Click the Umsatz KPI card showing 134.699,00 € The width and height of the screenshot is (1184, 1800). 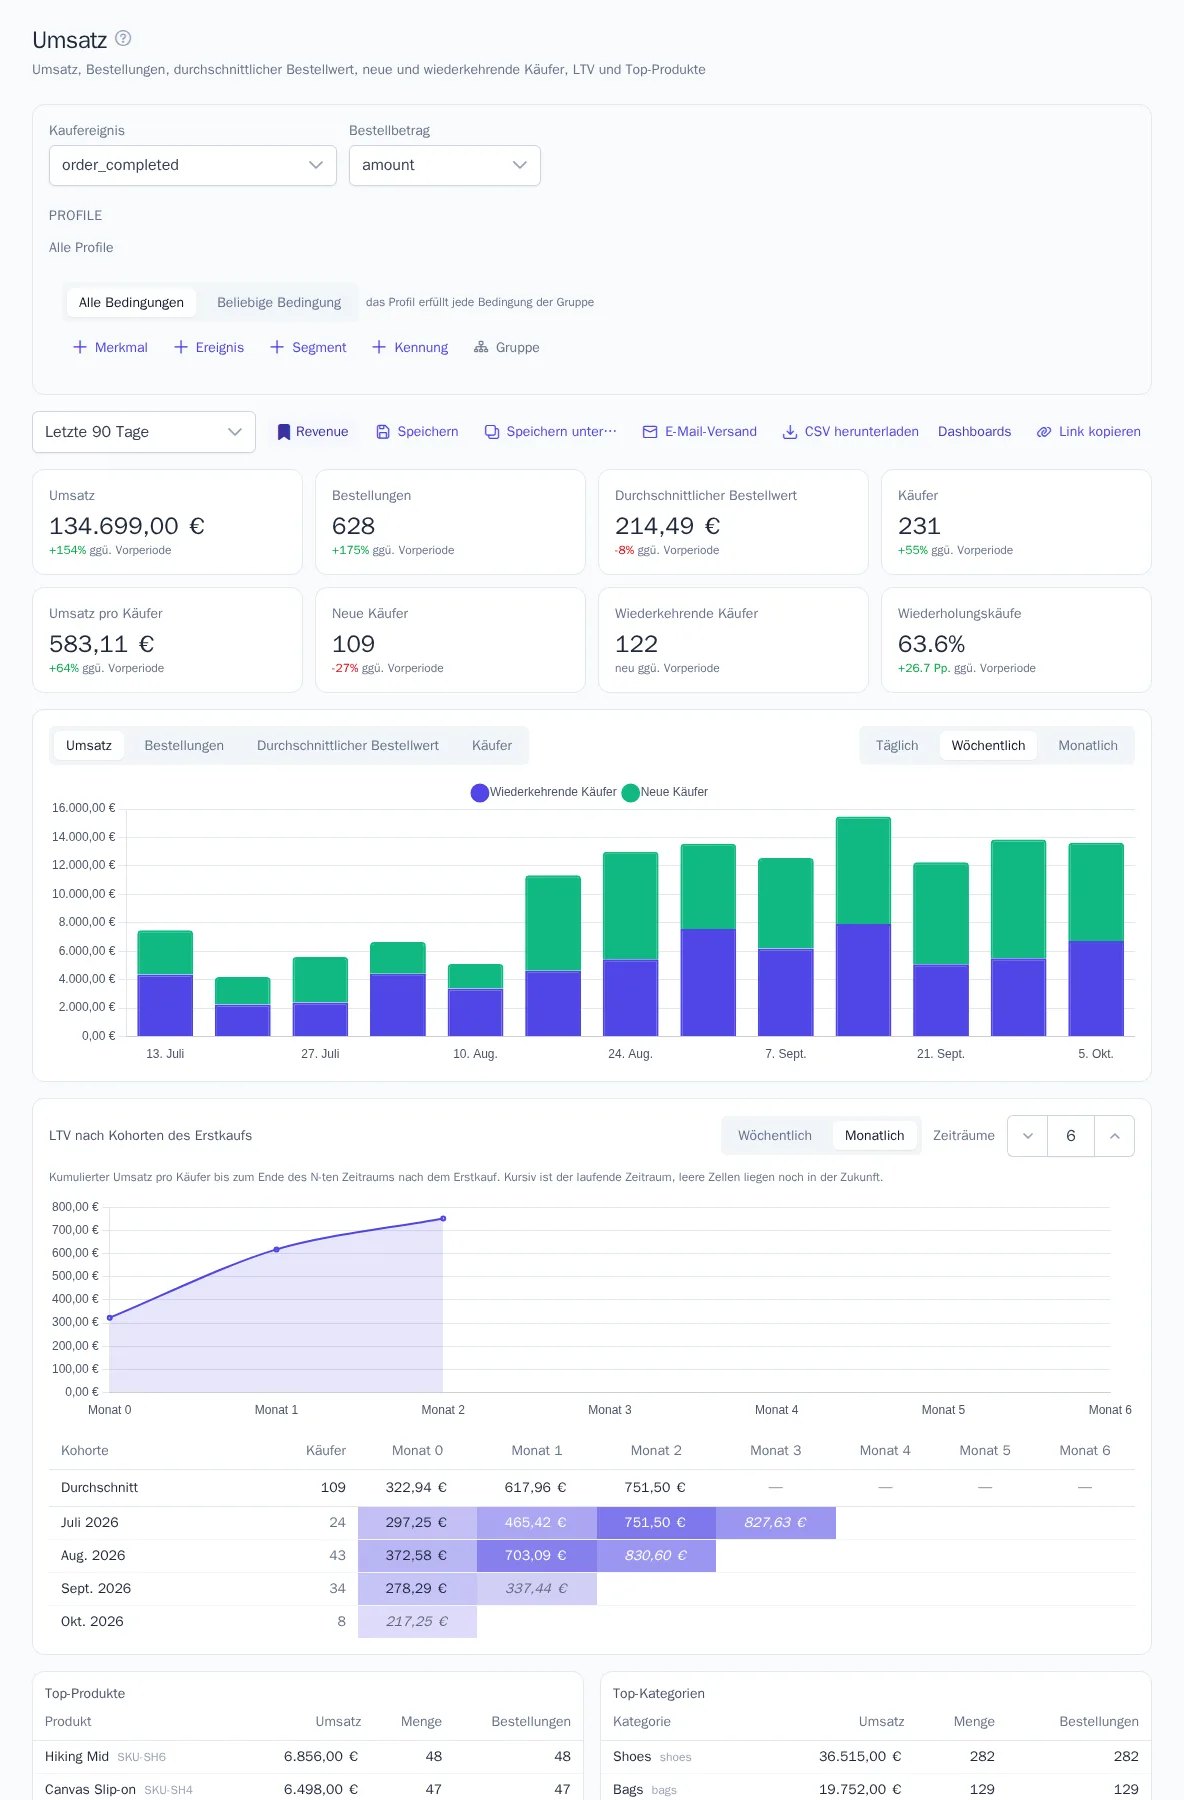tap(167, 522)
